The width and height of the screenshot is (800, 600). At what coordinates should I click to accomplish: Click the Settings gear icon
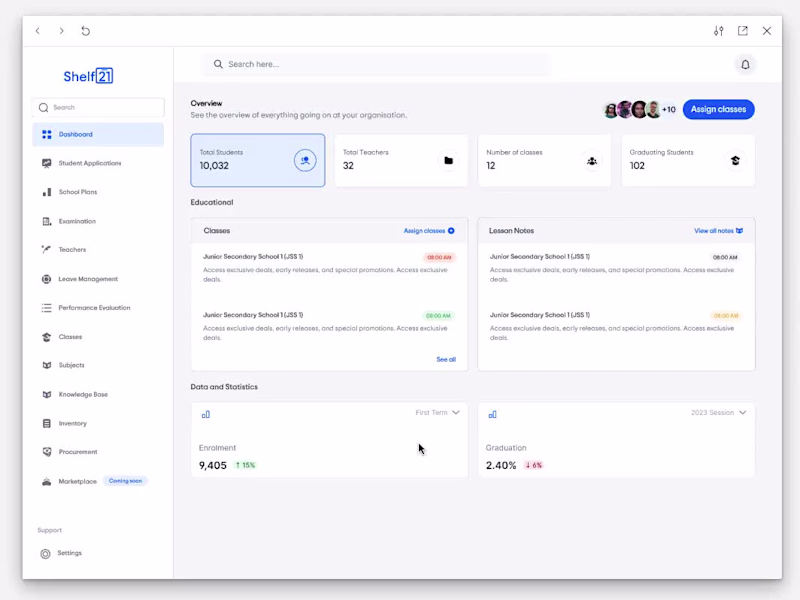[x=45, y=554]
